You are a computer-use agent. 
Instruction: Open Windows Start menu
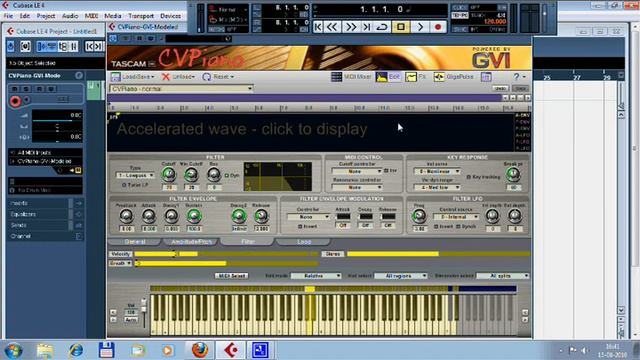click(14, 350)
